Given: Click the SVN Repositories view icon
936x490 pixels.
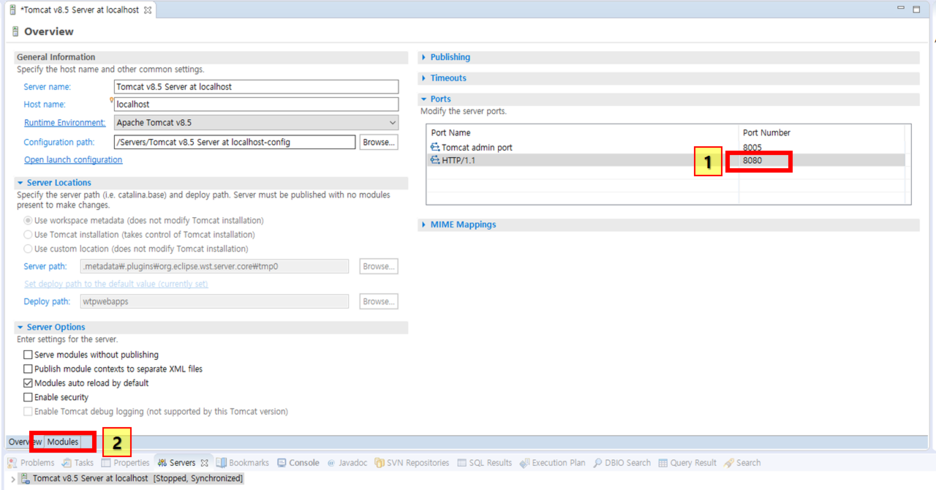Looking at the screenshot, I should 379,463.
